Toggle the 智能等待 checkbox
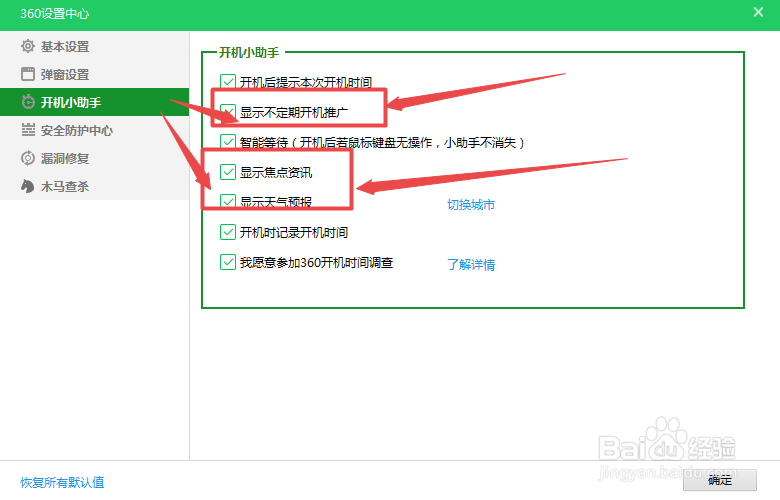 pyautogui.click(x=228, y=142)
